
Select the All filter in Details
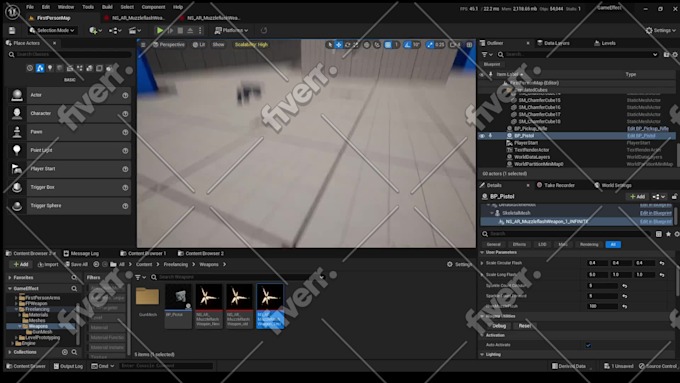pos(613,245)
